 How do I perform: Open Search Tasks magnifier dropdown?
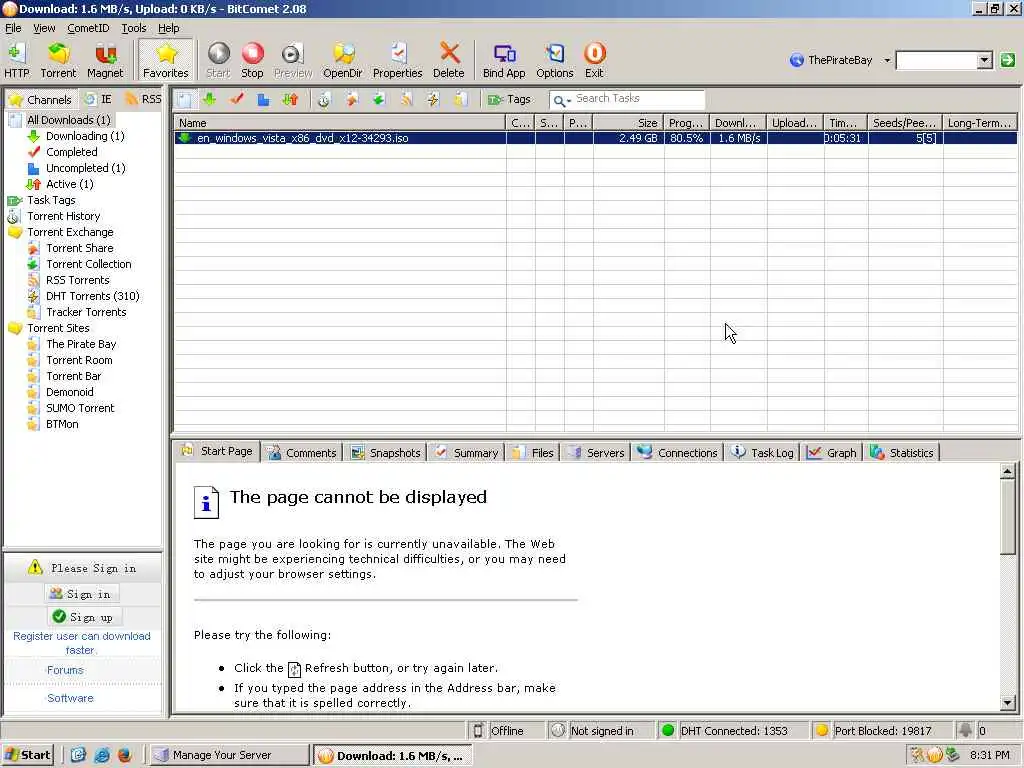click(562, 100)
